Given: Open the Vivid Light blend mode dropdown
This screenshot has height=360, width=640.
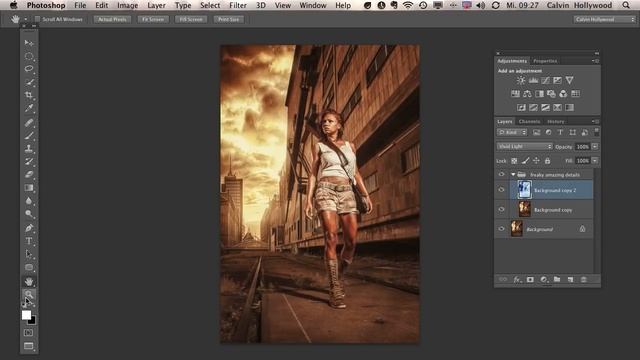Looking at the screenshot, I should 524,147.
